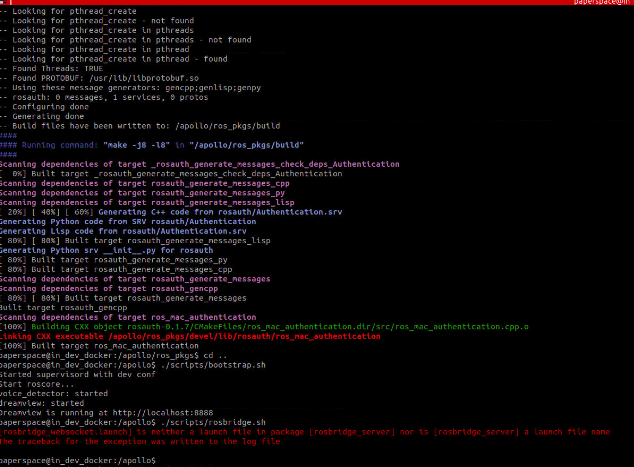
Task: Click 'The traceback for the exception' line
Action: 140,442
